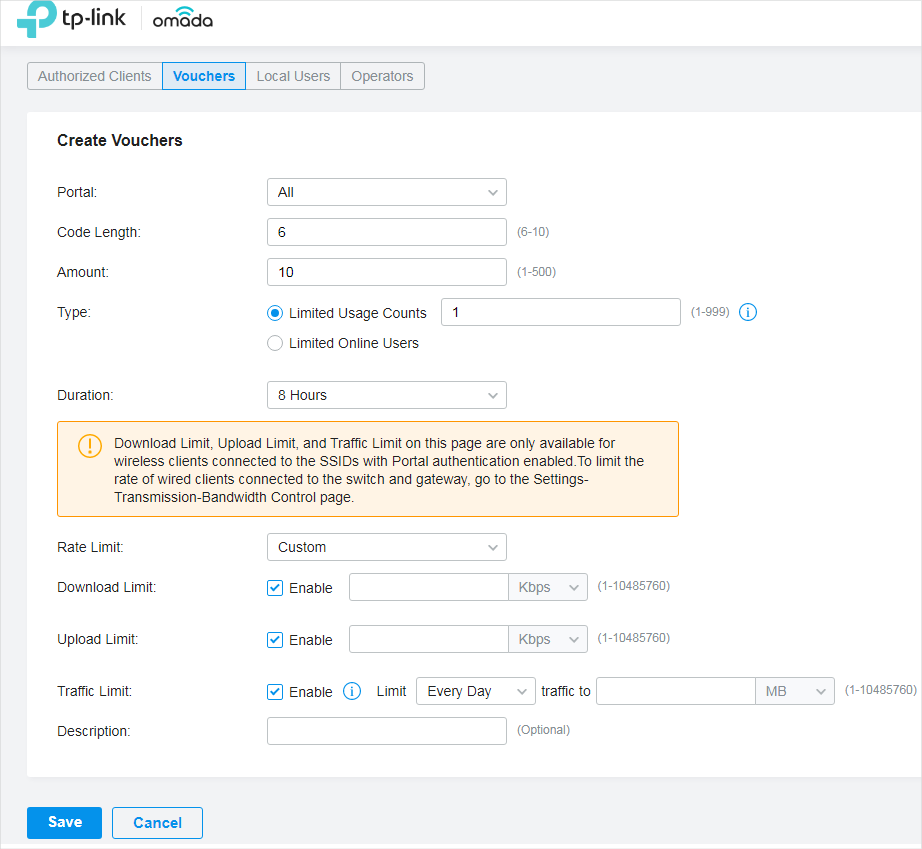922x849 pixels.
Task: Open the Authorized Clients tab
Action: (94, 75)
